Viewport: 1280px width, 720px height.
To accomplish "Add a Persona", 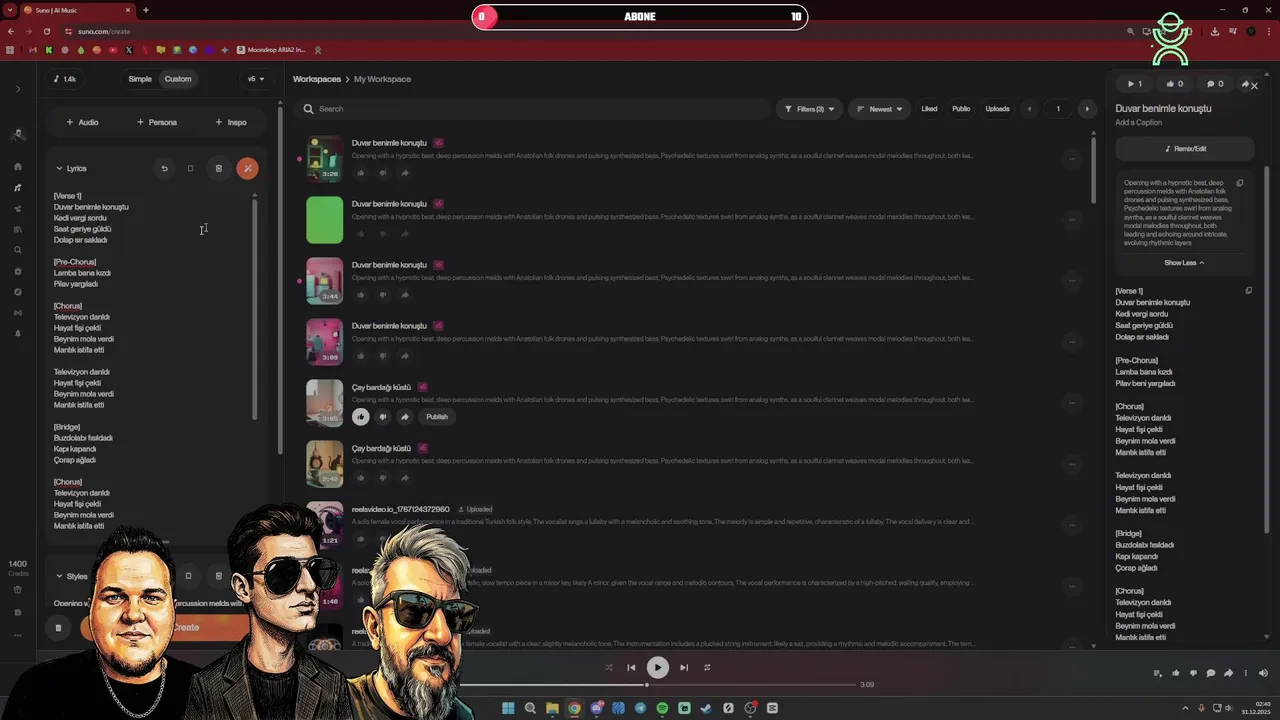I will (157, 122).
